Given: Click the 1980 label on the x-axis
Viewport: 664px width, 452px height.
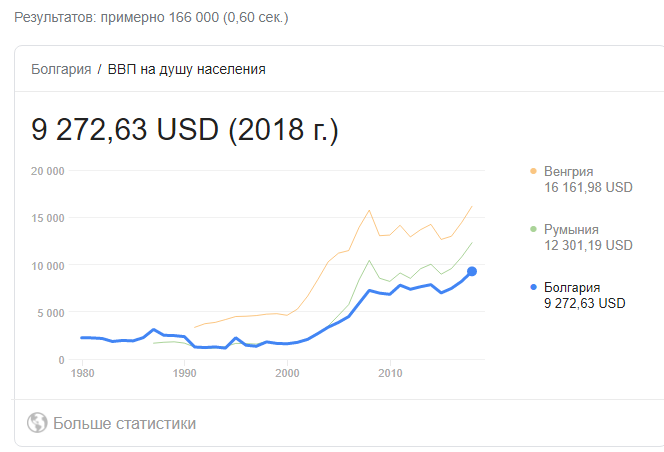Looking at the screenshot, I should [82, 374].
